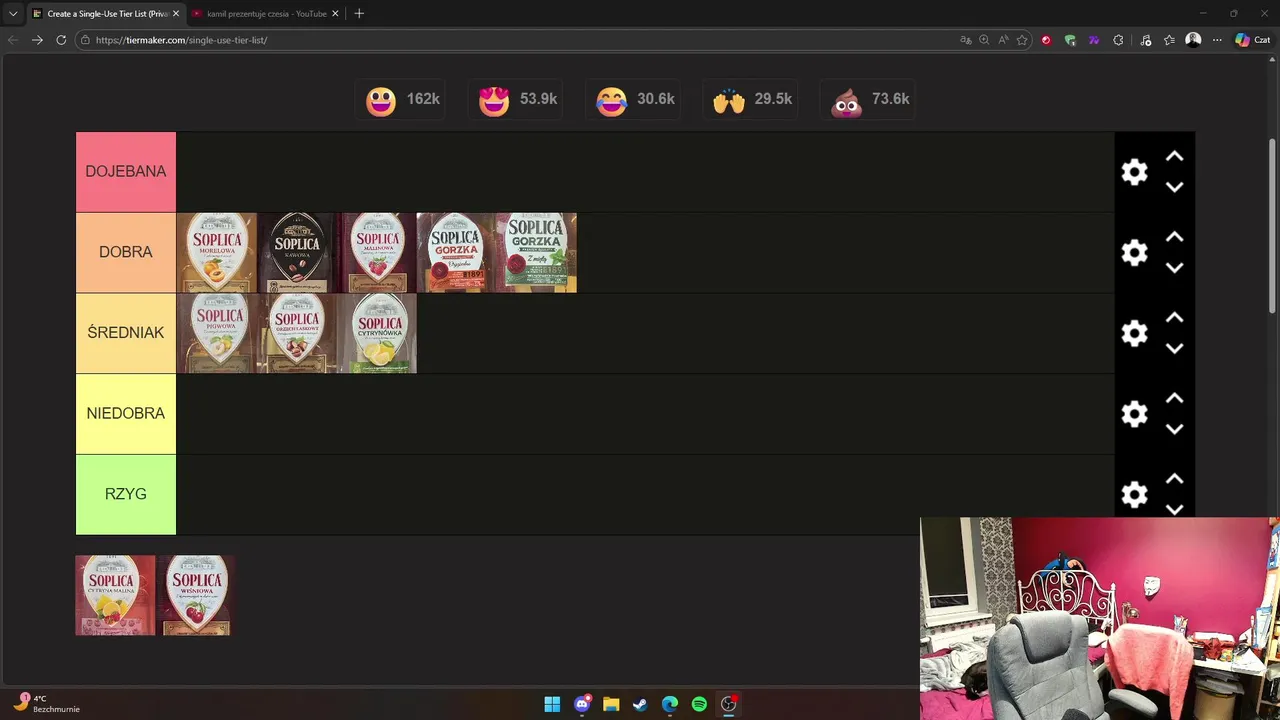
Task: View site information lock icon
Action: [x=86, y=40]
